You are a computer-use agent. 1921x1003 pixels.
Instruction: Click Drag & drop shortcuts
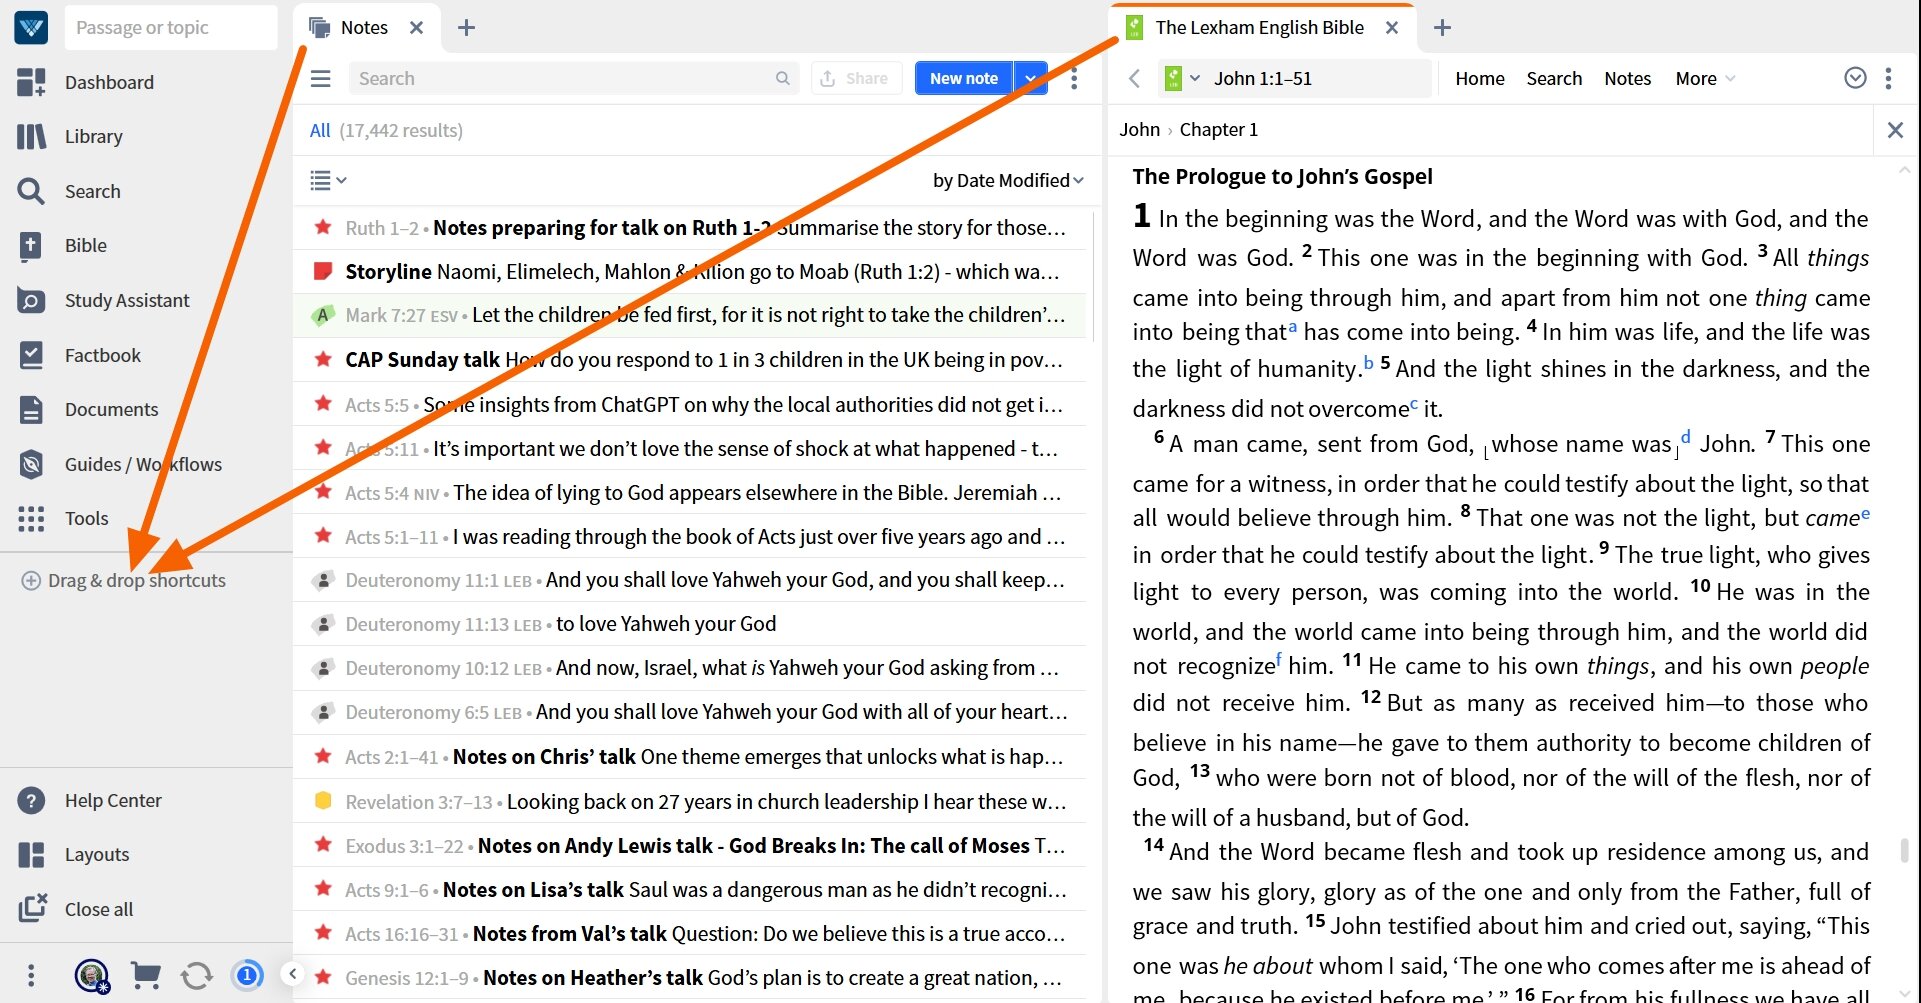124,580
